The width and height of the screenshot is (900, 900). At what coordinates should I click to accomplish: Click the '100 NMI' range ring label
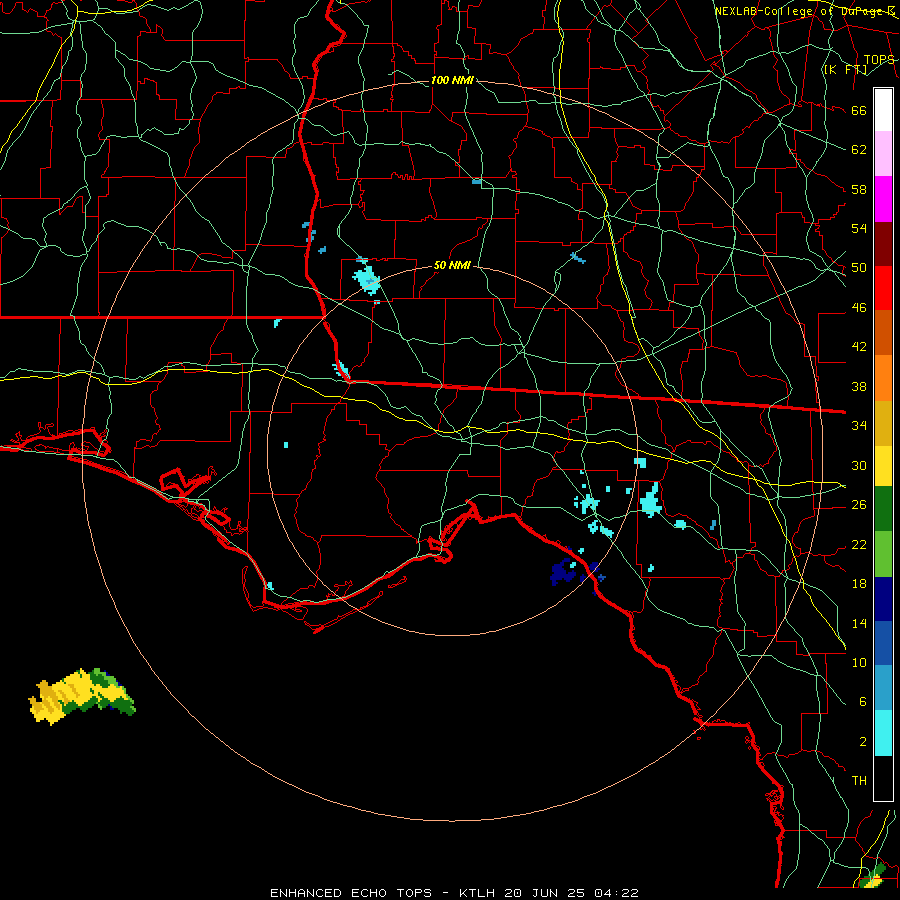pyautogui.click(x=452, y=80)
